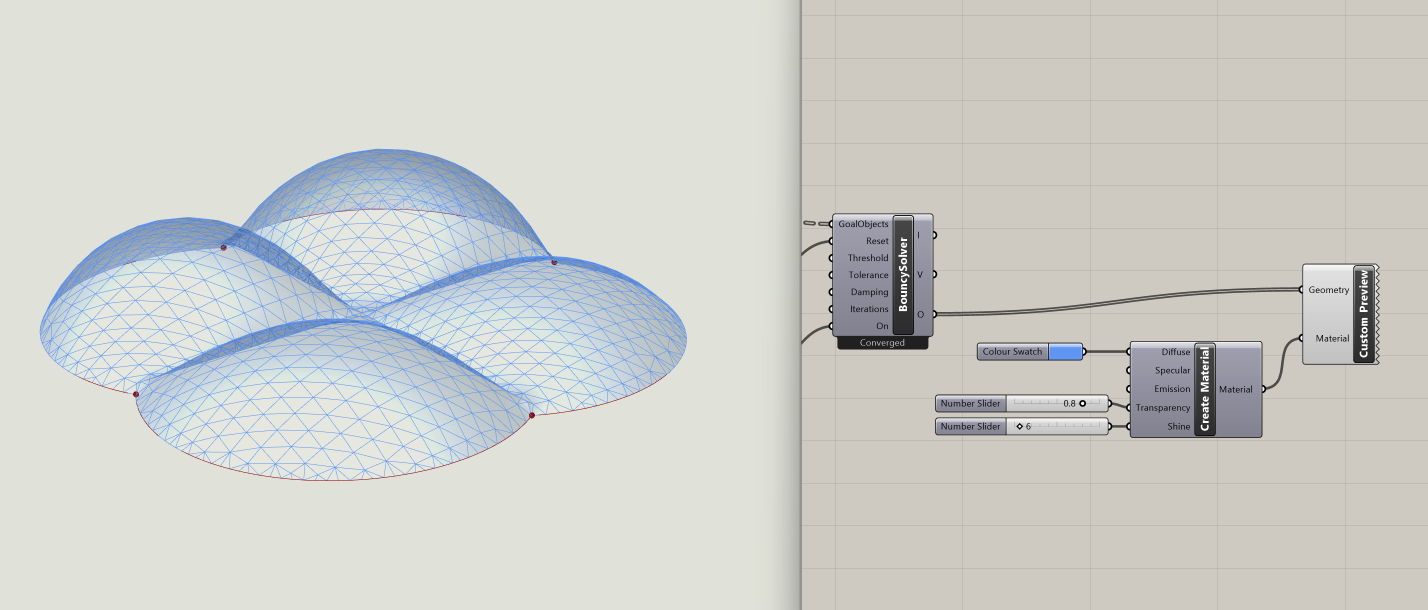Click the Emission input on Create Material
This screenshot has width=1428, height=610.
tap(1172, 389)
